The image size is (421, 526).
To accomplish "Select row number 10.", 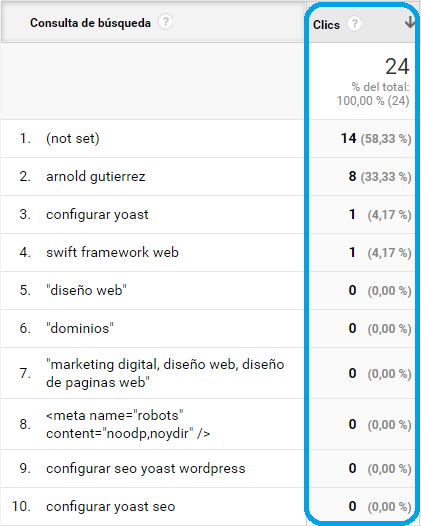I will 21,507.
